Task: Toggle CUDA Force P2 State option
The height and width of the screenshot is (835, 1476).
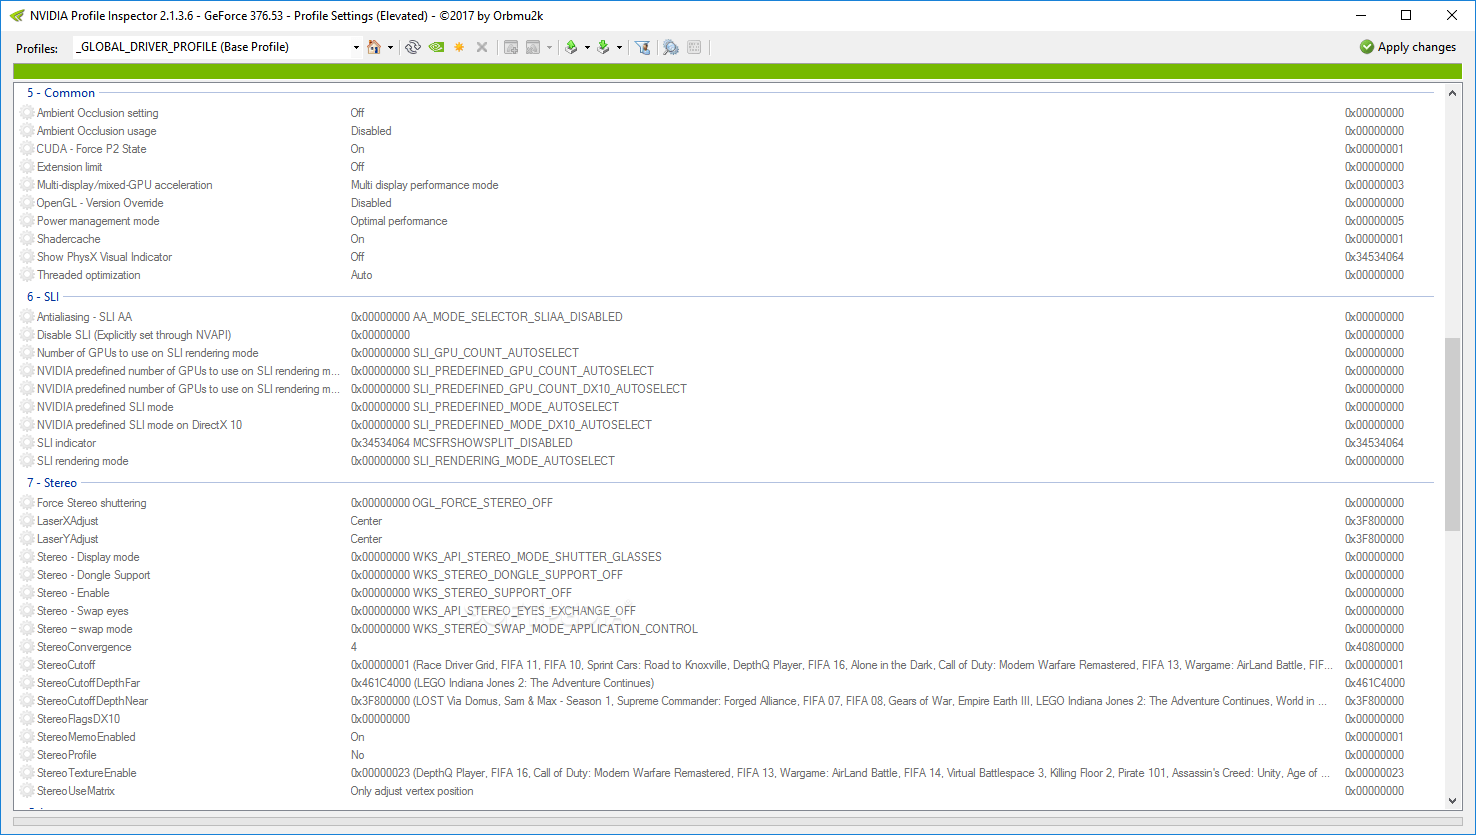Action: pos(90,148)
